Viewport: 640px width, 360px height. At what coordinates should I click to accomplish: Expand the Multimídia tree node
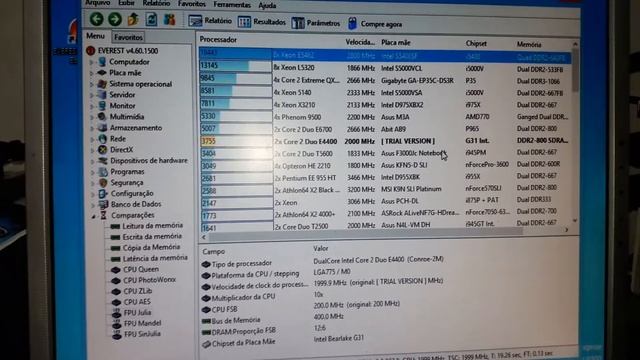(x=92, y=117)
